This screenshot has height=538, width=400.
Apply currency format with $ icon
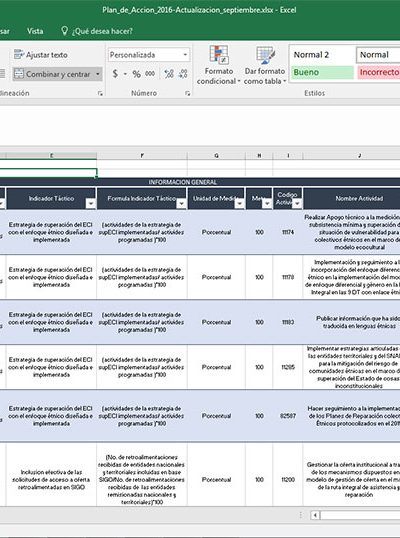tap(115, 74)
